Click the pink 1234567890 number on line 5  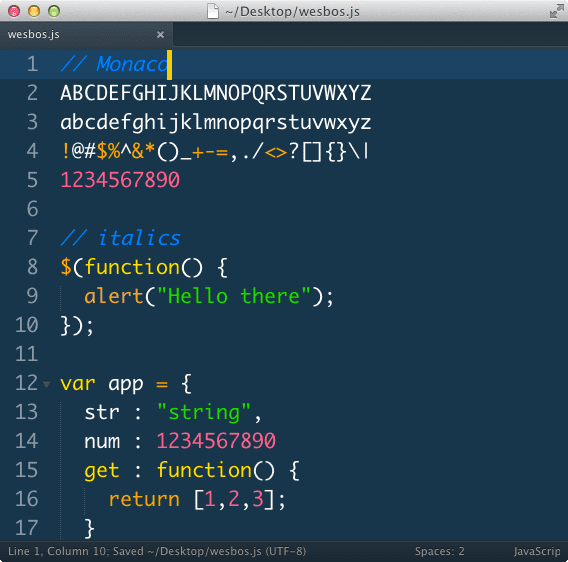pyautogui.click(x=120, y=180)
